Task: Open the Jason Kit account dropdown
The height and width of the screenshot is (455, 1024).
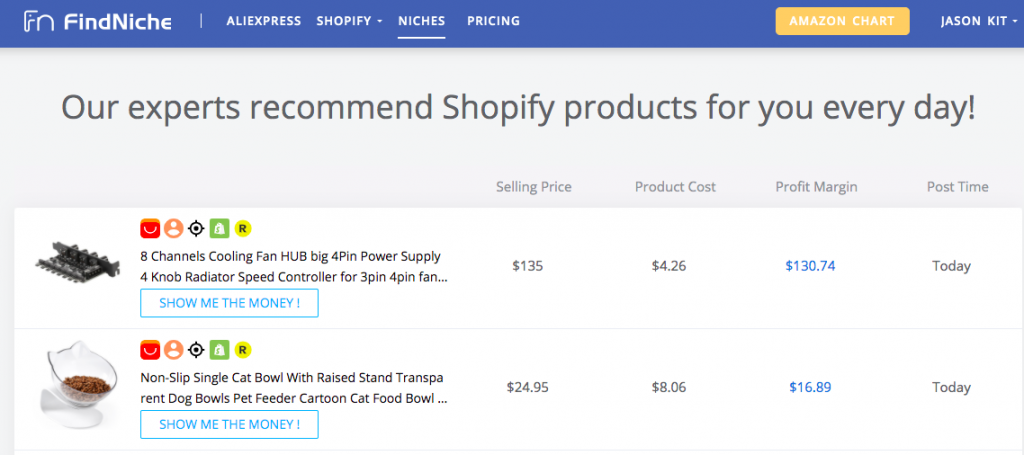Action: (979, 21)
